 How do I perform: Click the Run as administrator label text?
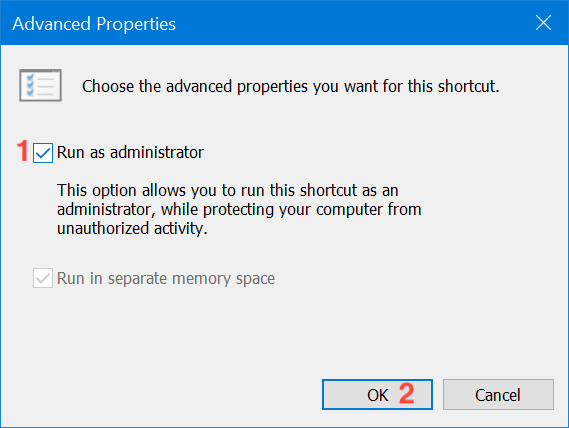(130, 152)
